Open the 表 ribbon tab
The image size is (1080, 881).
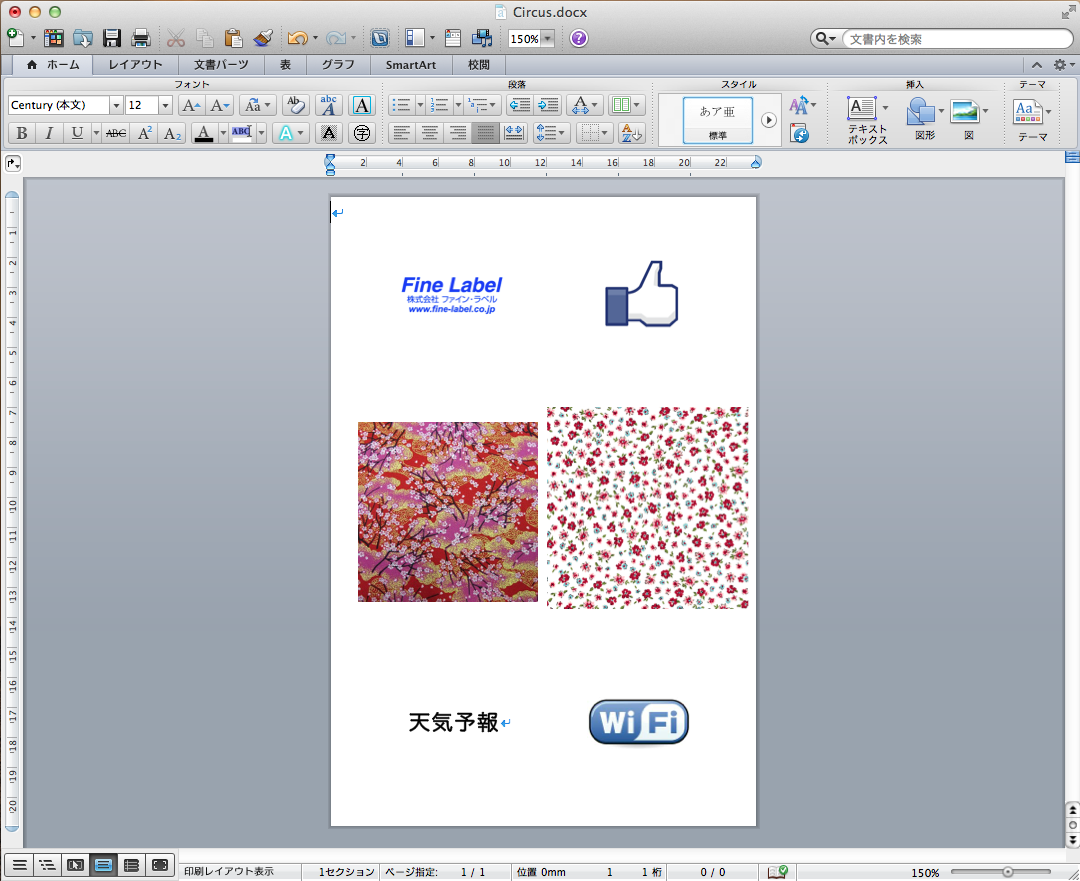click(x=285, y=65)
